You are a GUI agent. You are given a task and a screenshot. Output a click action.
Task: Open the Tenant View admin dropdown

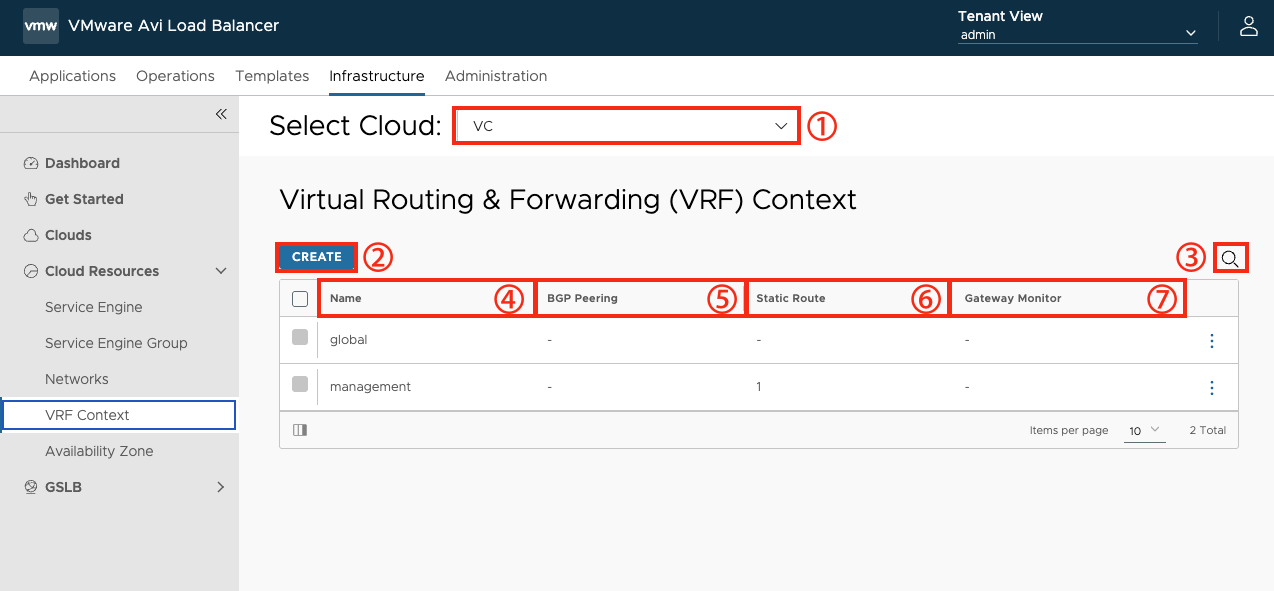point(1077,34)
